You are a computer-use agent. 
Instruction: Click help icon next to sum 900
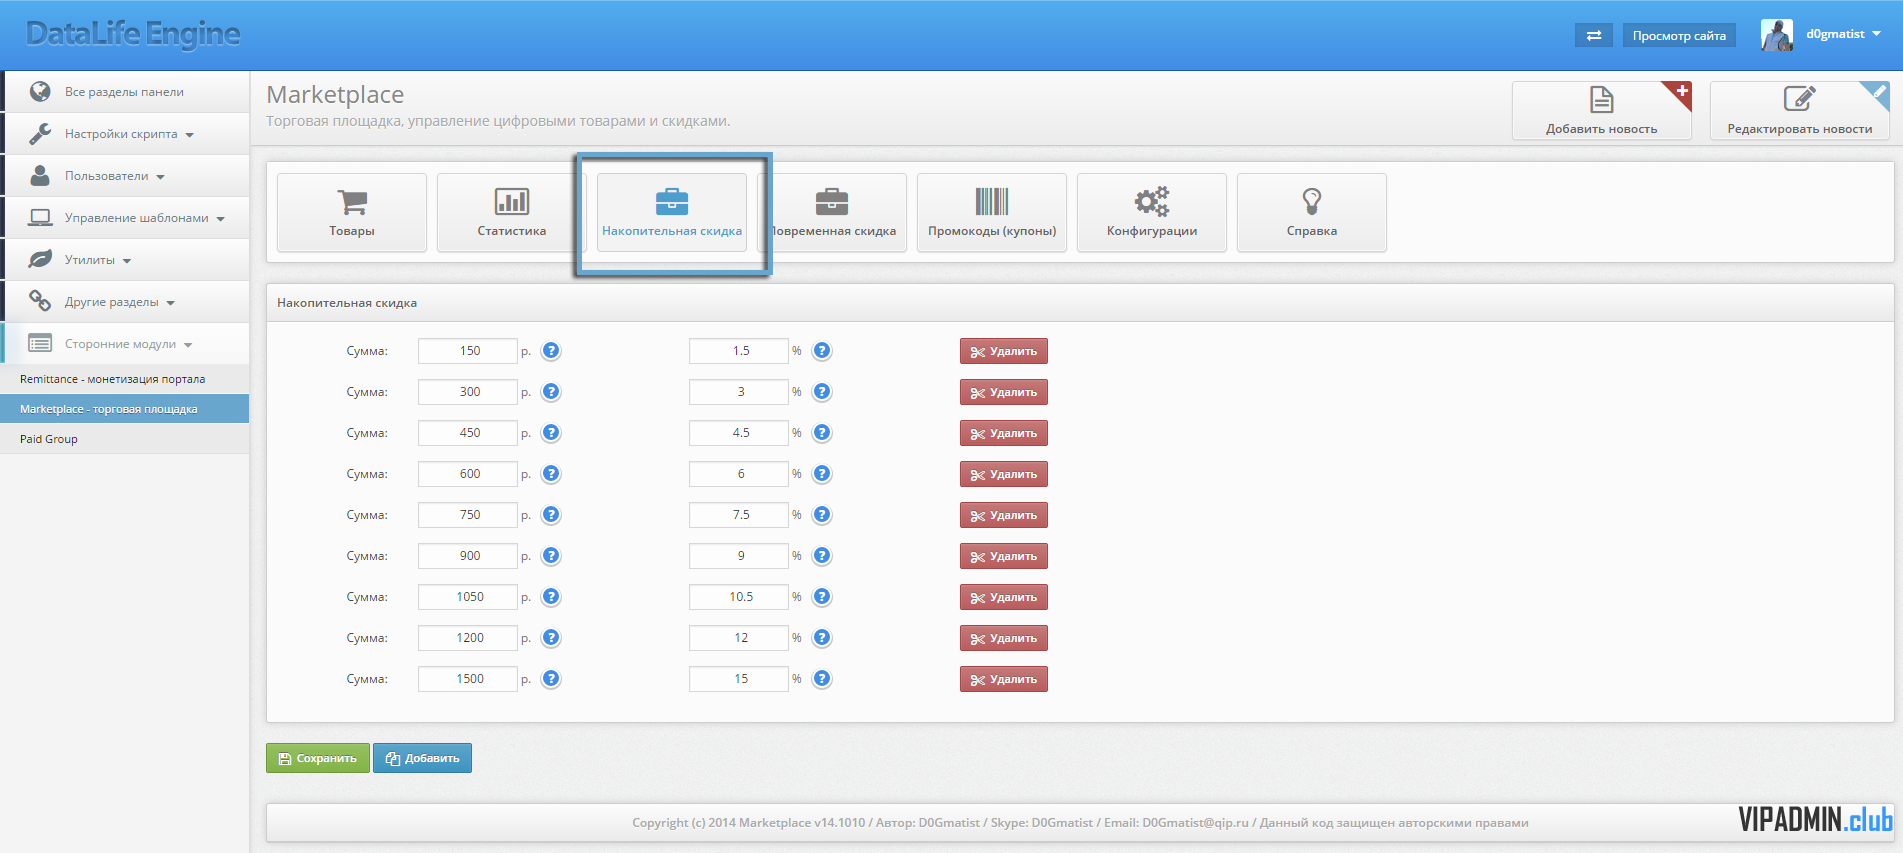coord(551,556)
